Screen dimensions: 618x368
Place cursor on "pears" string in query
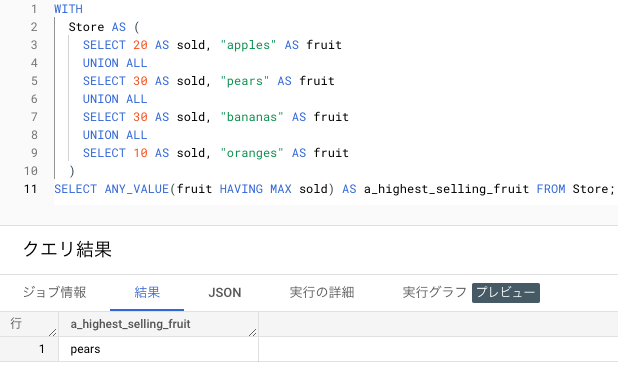tap(245, 81)
